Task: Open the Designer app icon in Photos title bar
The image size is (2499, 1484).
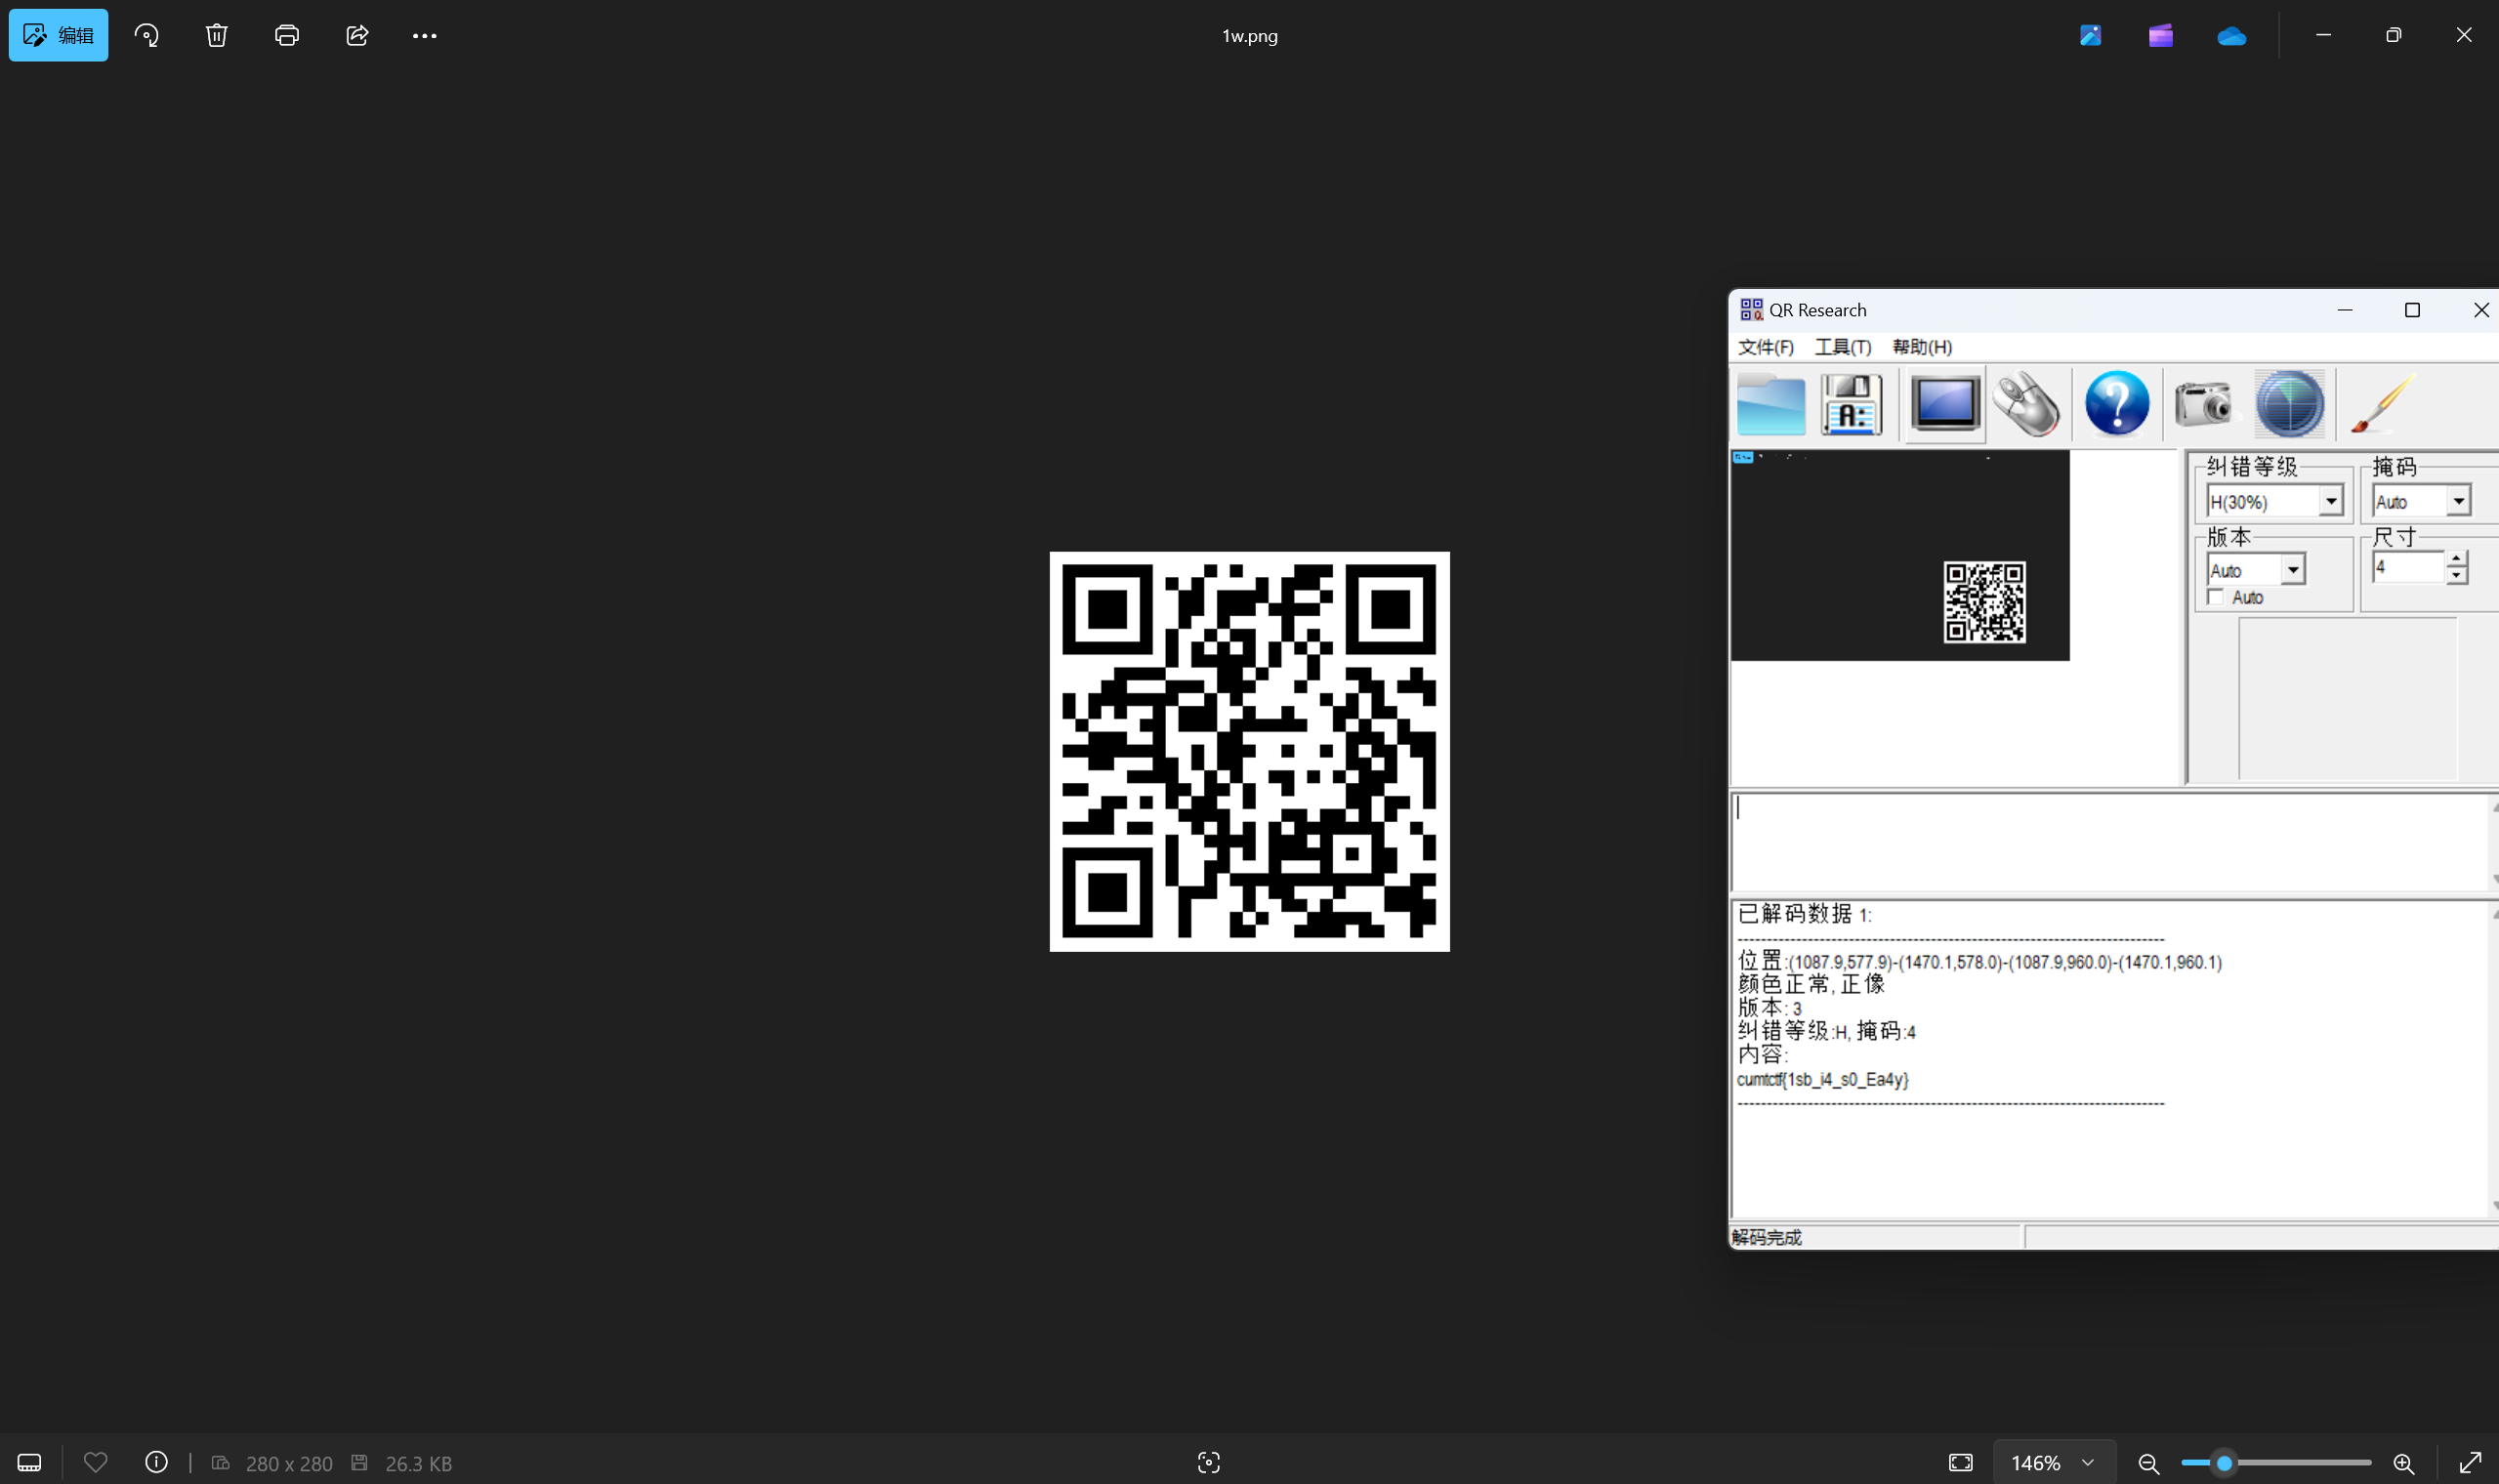Action: tap(2090, 35)
